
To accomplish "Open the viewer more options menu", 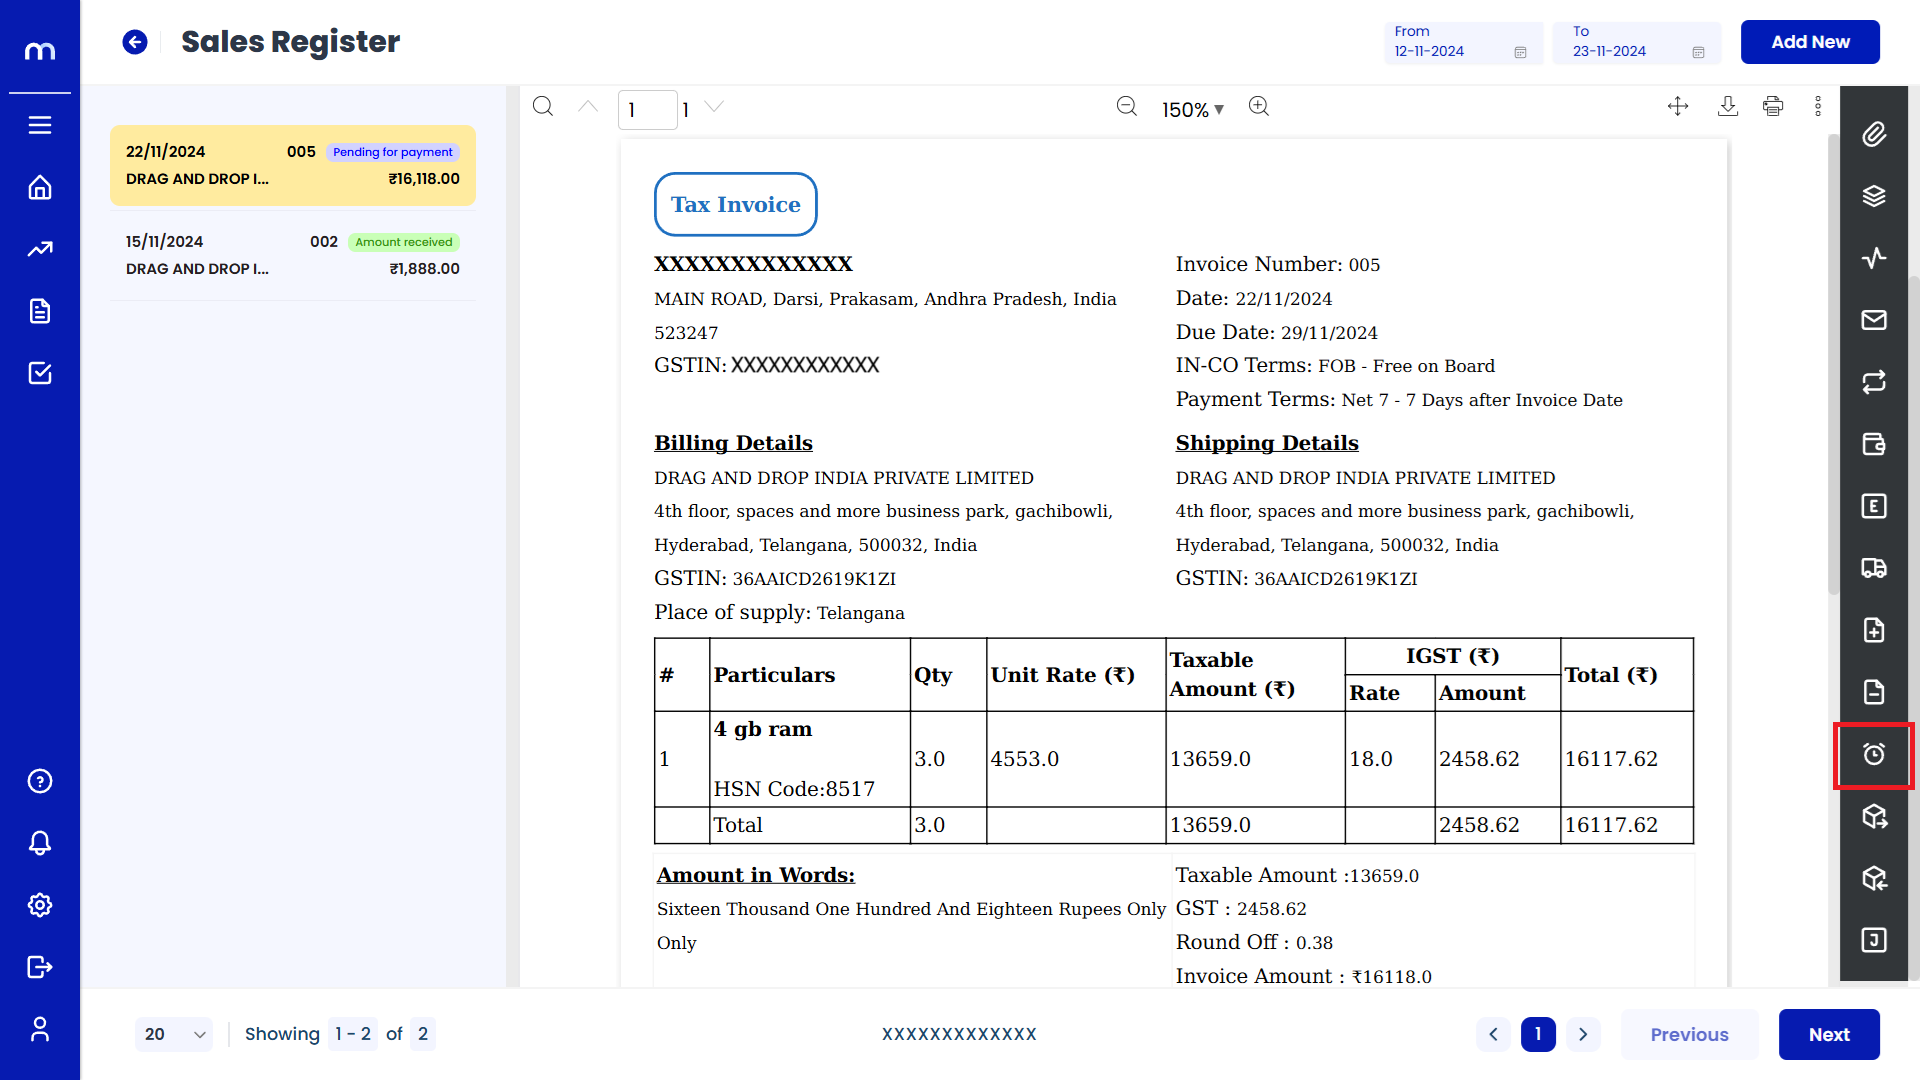I will tap(1818, 106).
